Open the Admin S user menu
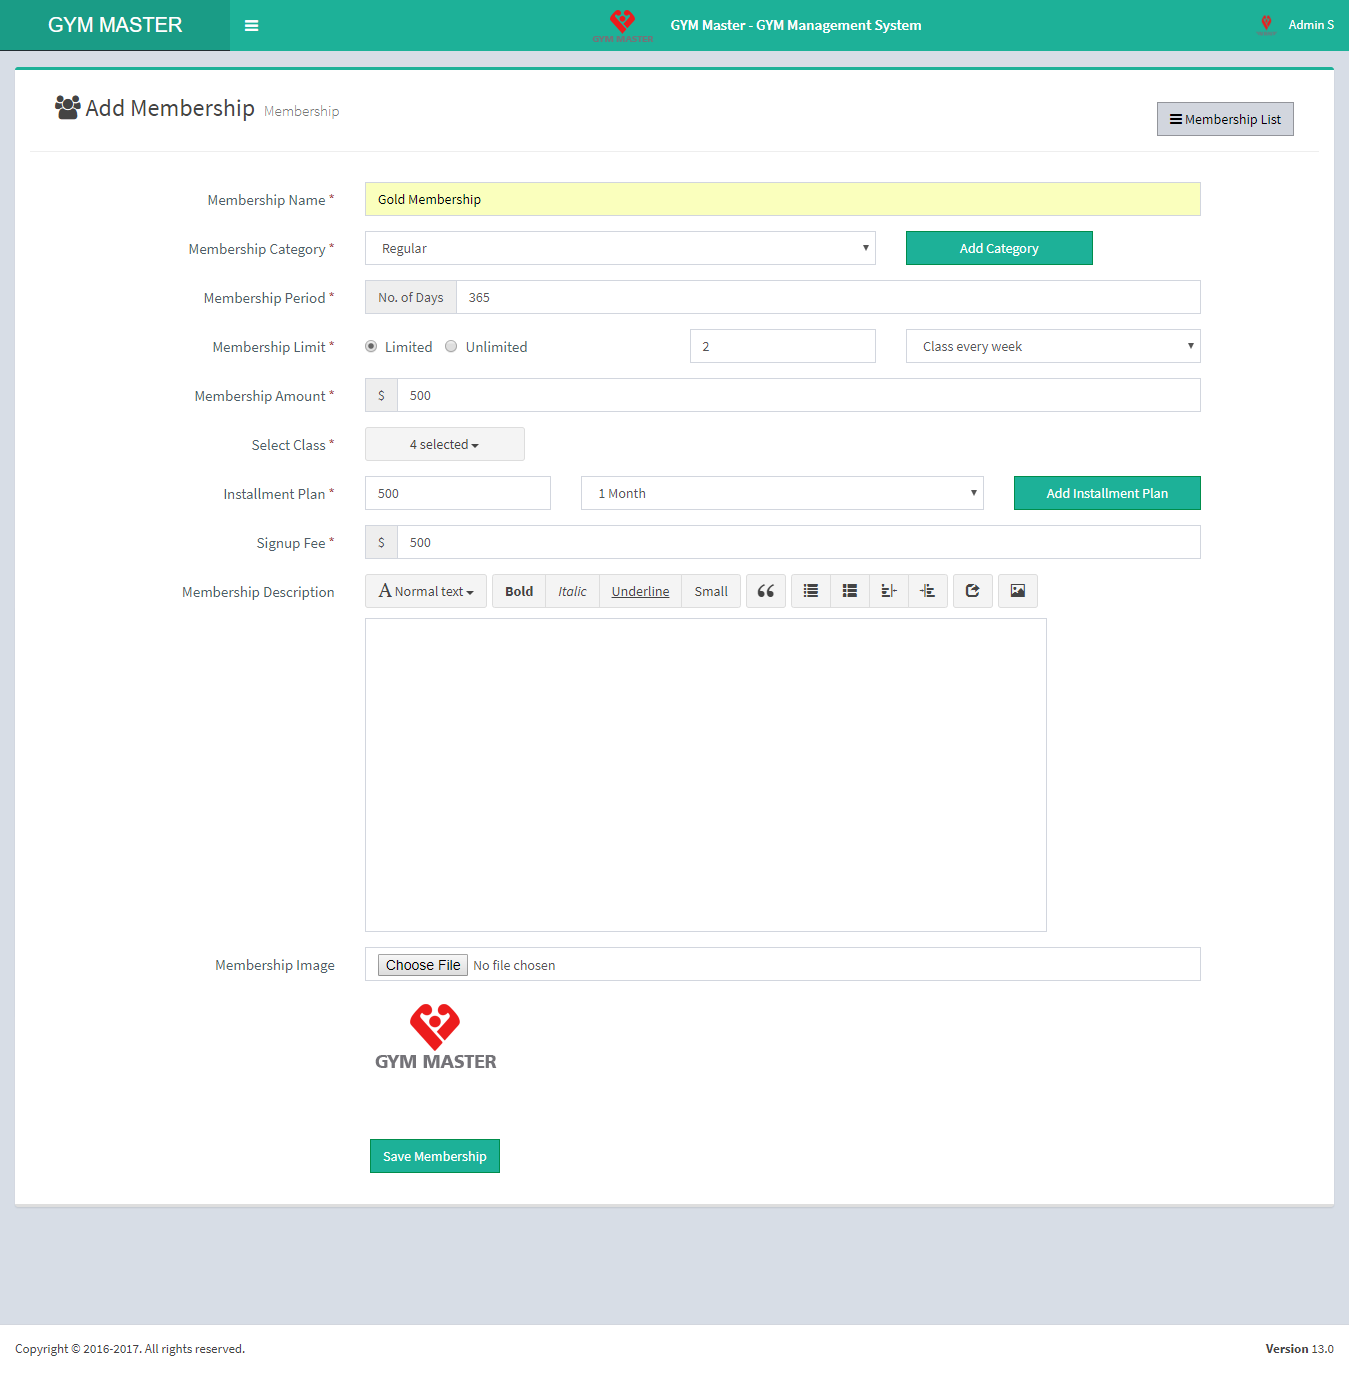 (x=1309, y=25)
